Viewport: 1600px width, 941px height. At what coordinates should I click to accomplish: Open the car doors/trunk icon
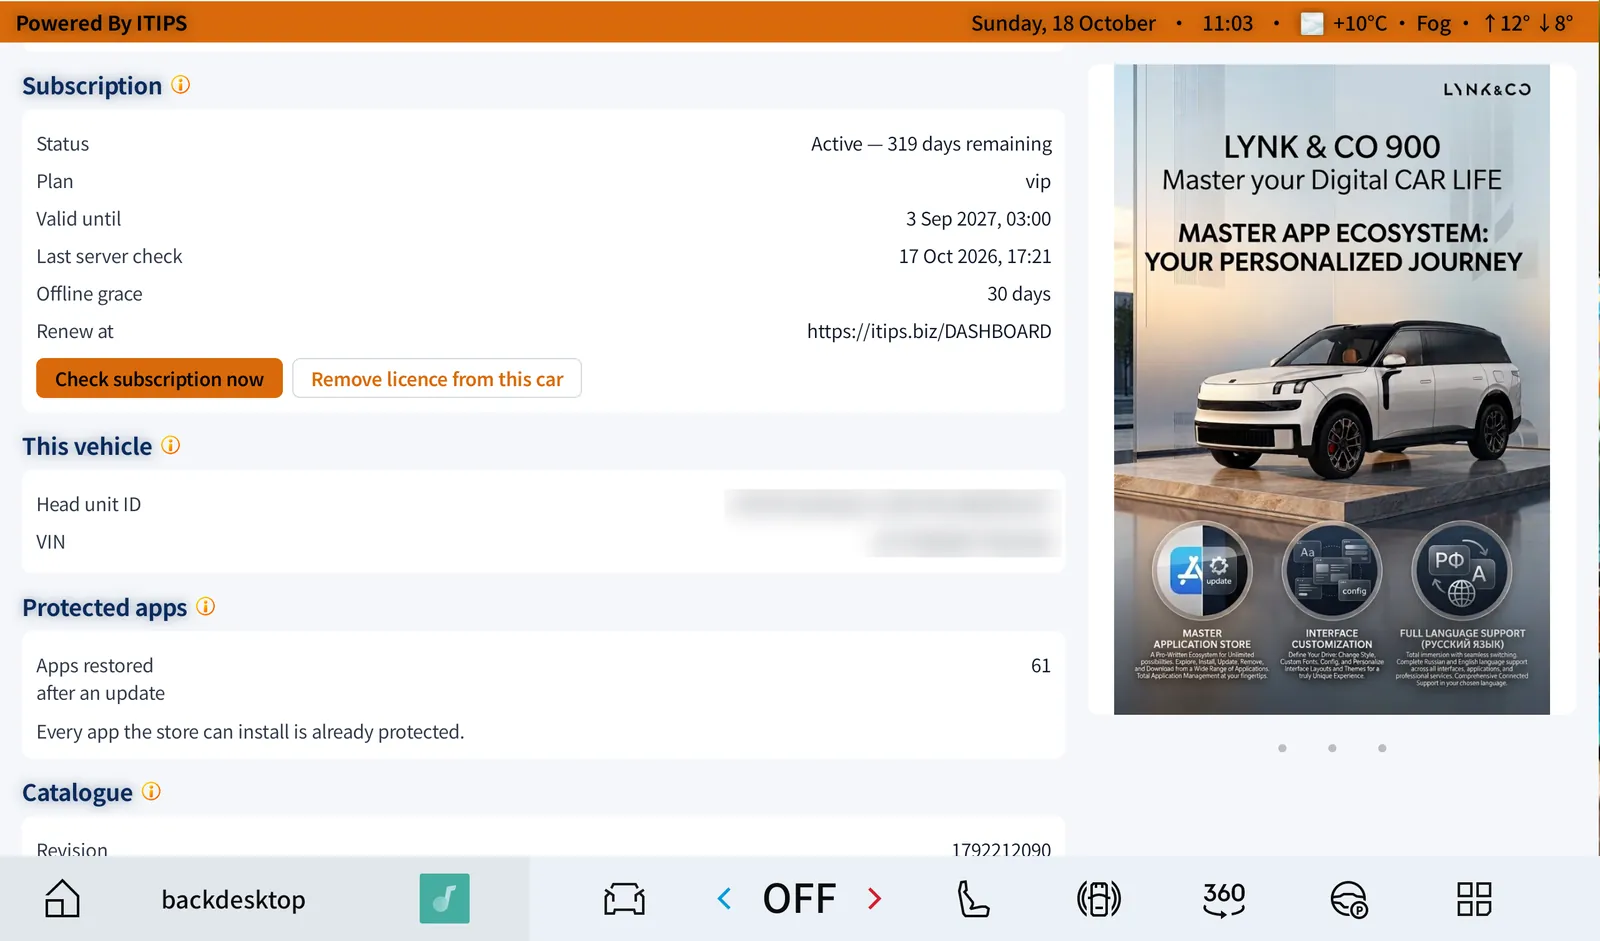tap(624, 898)
